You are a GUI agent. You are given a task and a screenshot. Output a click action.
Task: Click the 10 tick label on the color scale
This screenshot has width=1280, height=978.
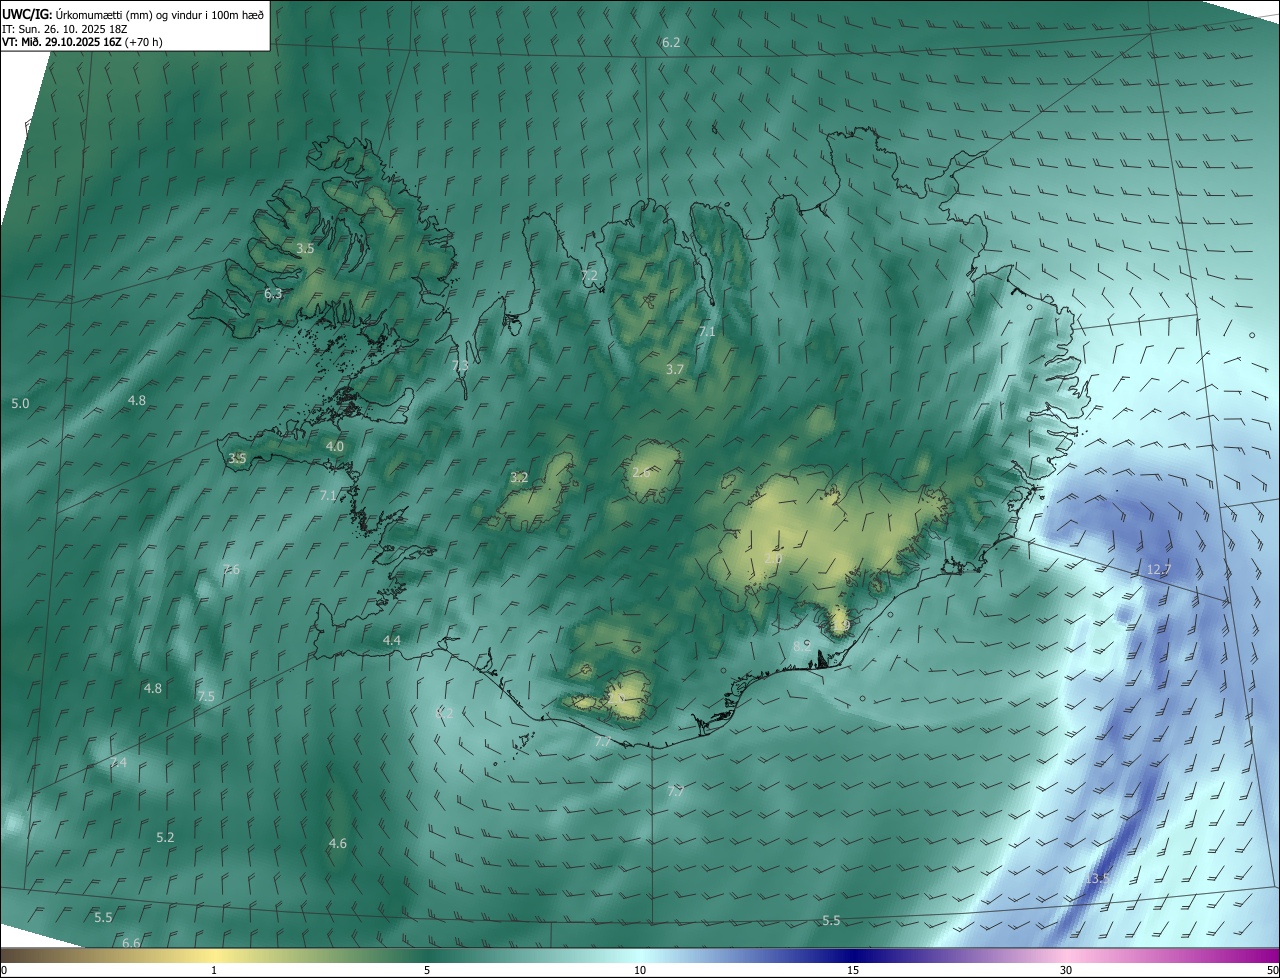[x=640, y=971]
